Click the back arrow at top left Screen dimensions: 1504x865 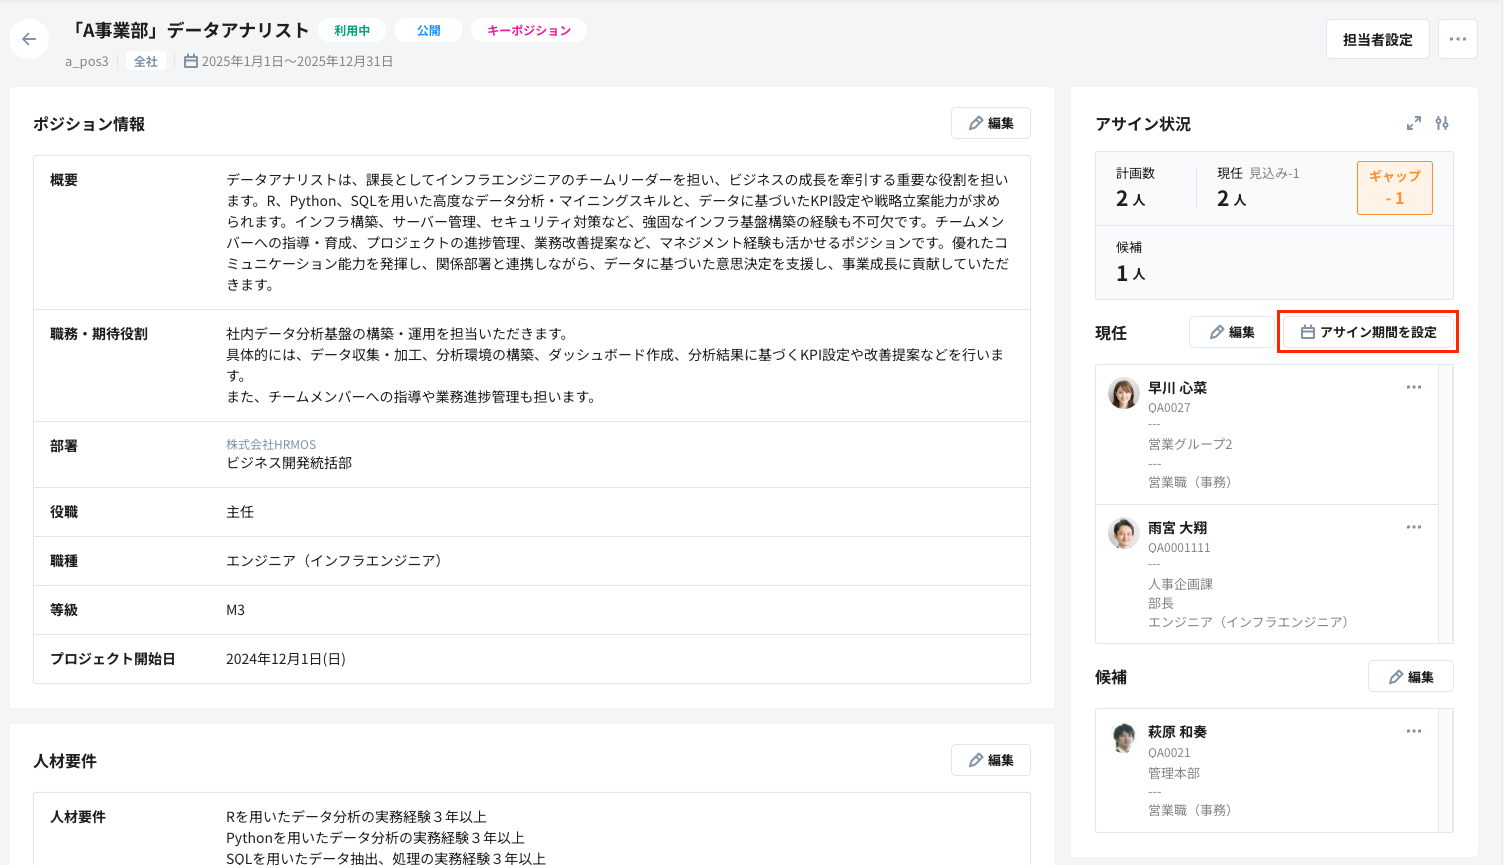tap(29, 38)
